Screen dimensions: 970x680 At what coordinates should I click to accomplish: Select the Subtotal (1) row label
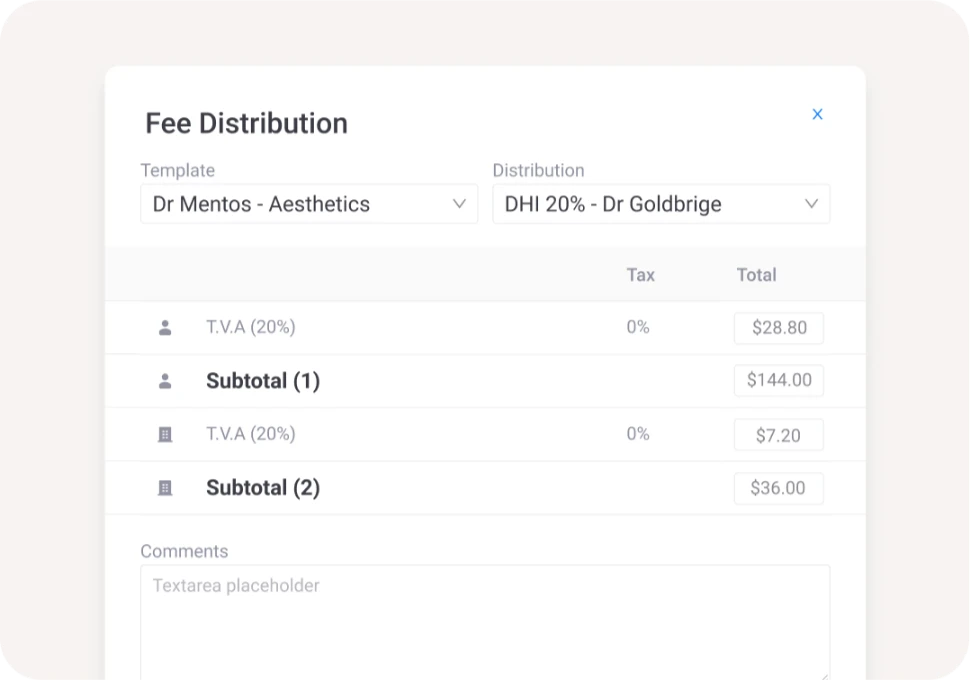263,381
